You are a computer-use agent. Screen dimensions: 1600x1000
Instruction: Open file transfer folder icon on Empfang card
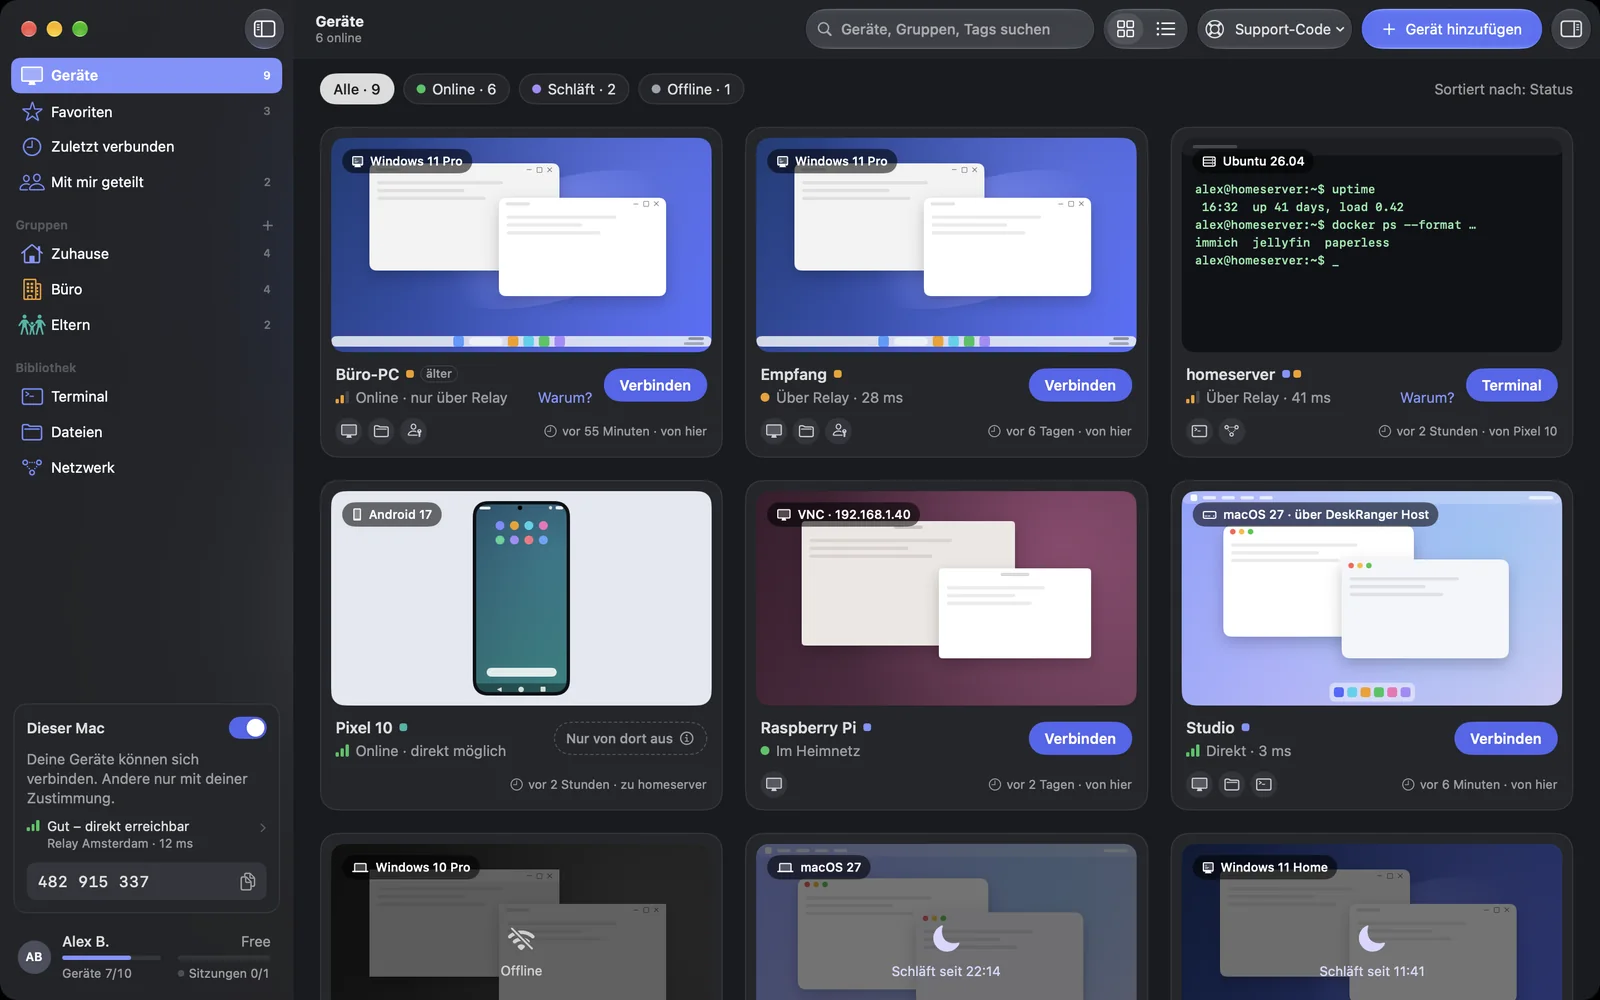(x=807, y=431)
